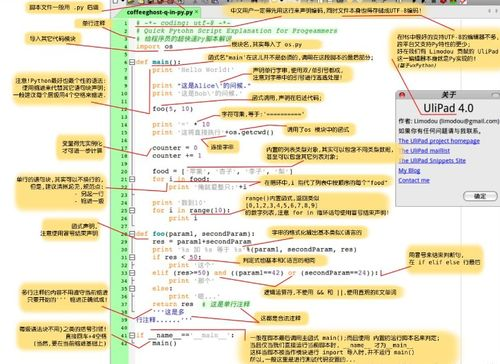Click the 'if res < 50:' line
The width and height of the screenshot is (500, 364).
pos(177,257)
